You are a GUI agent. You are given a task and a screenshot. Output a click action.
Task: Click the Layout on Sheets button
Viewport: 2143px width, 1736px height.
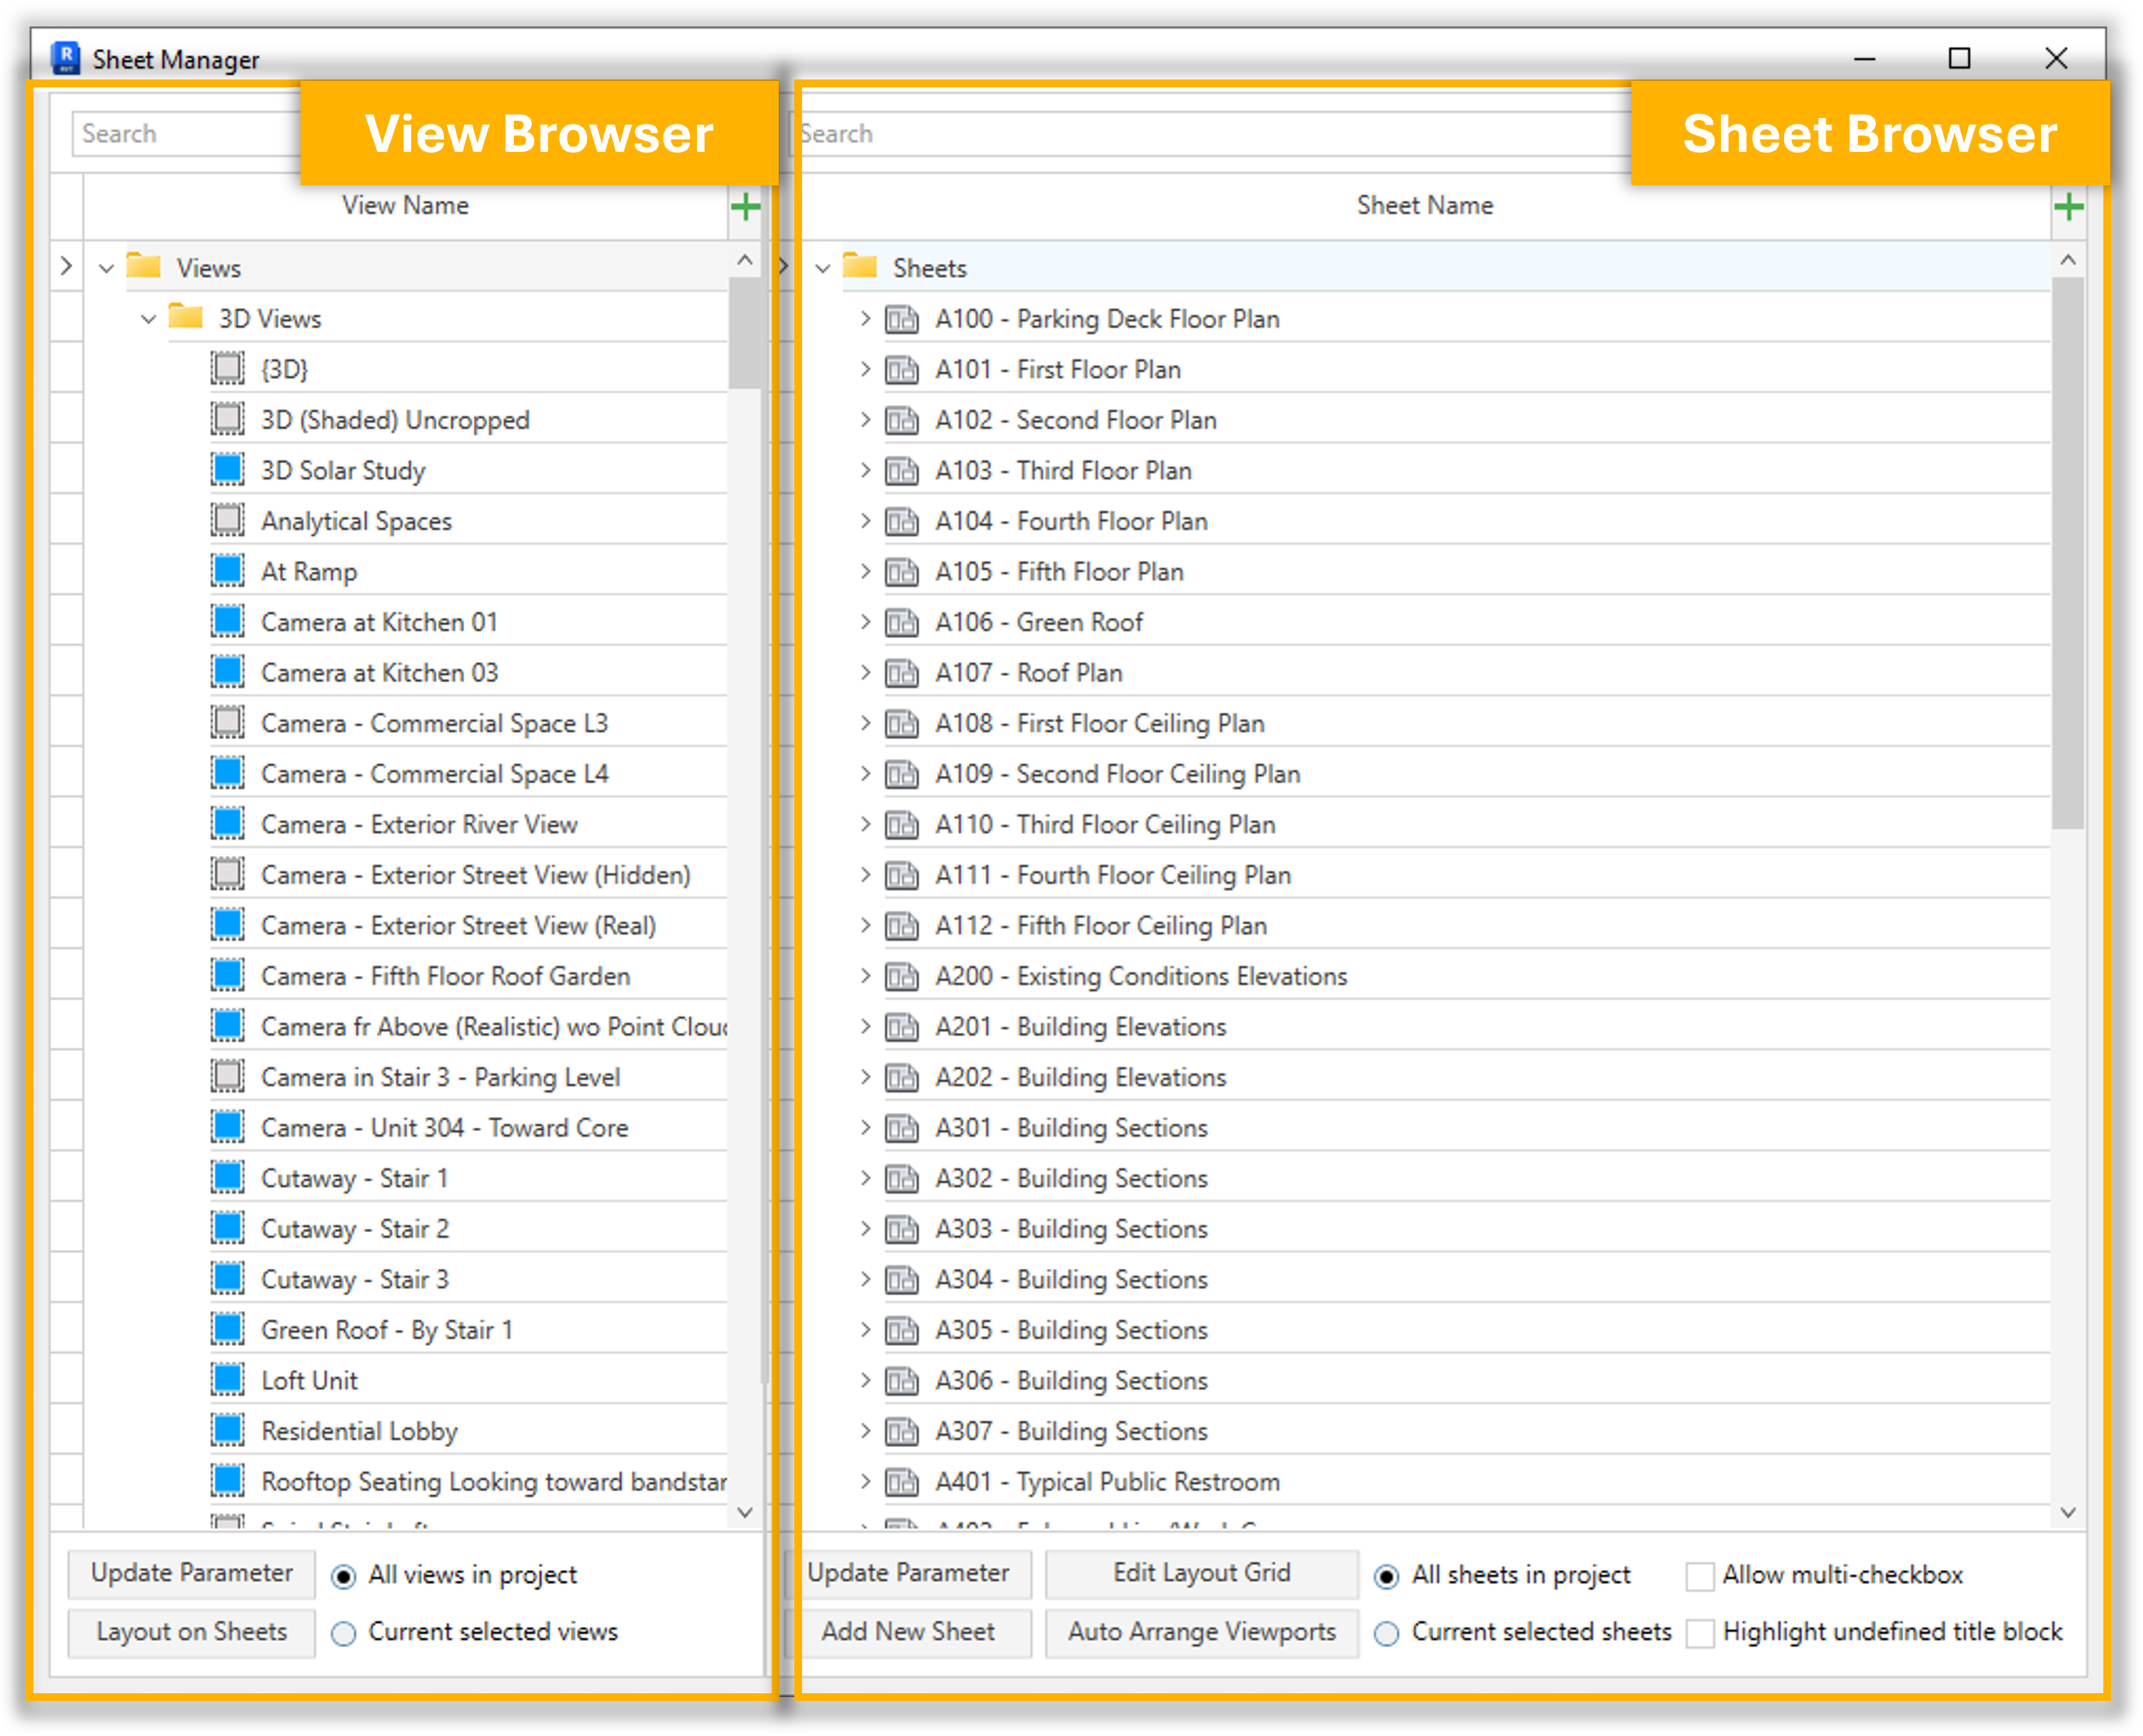(191, 1631)
